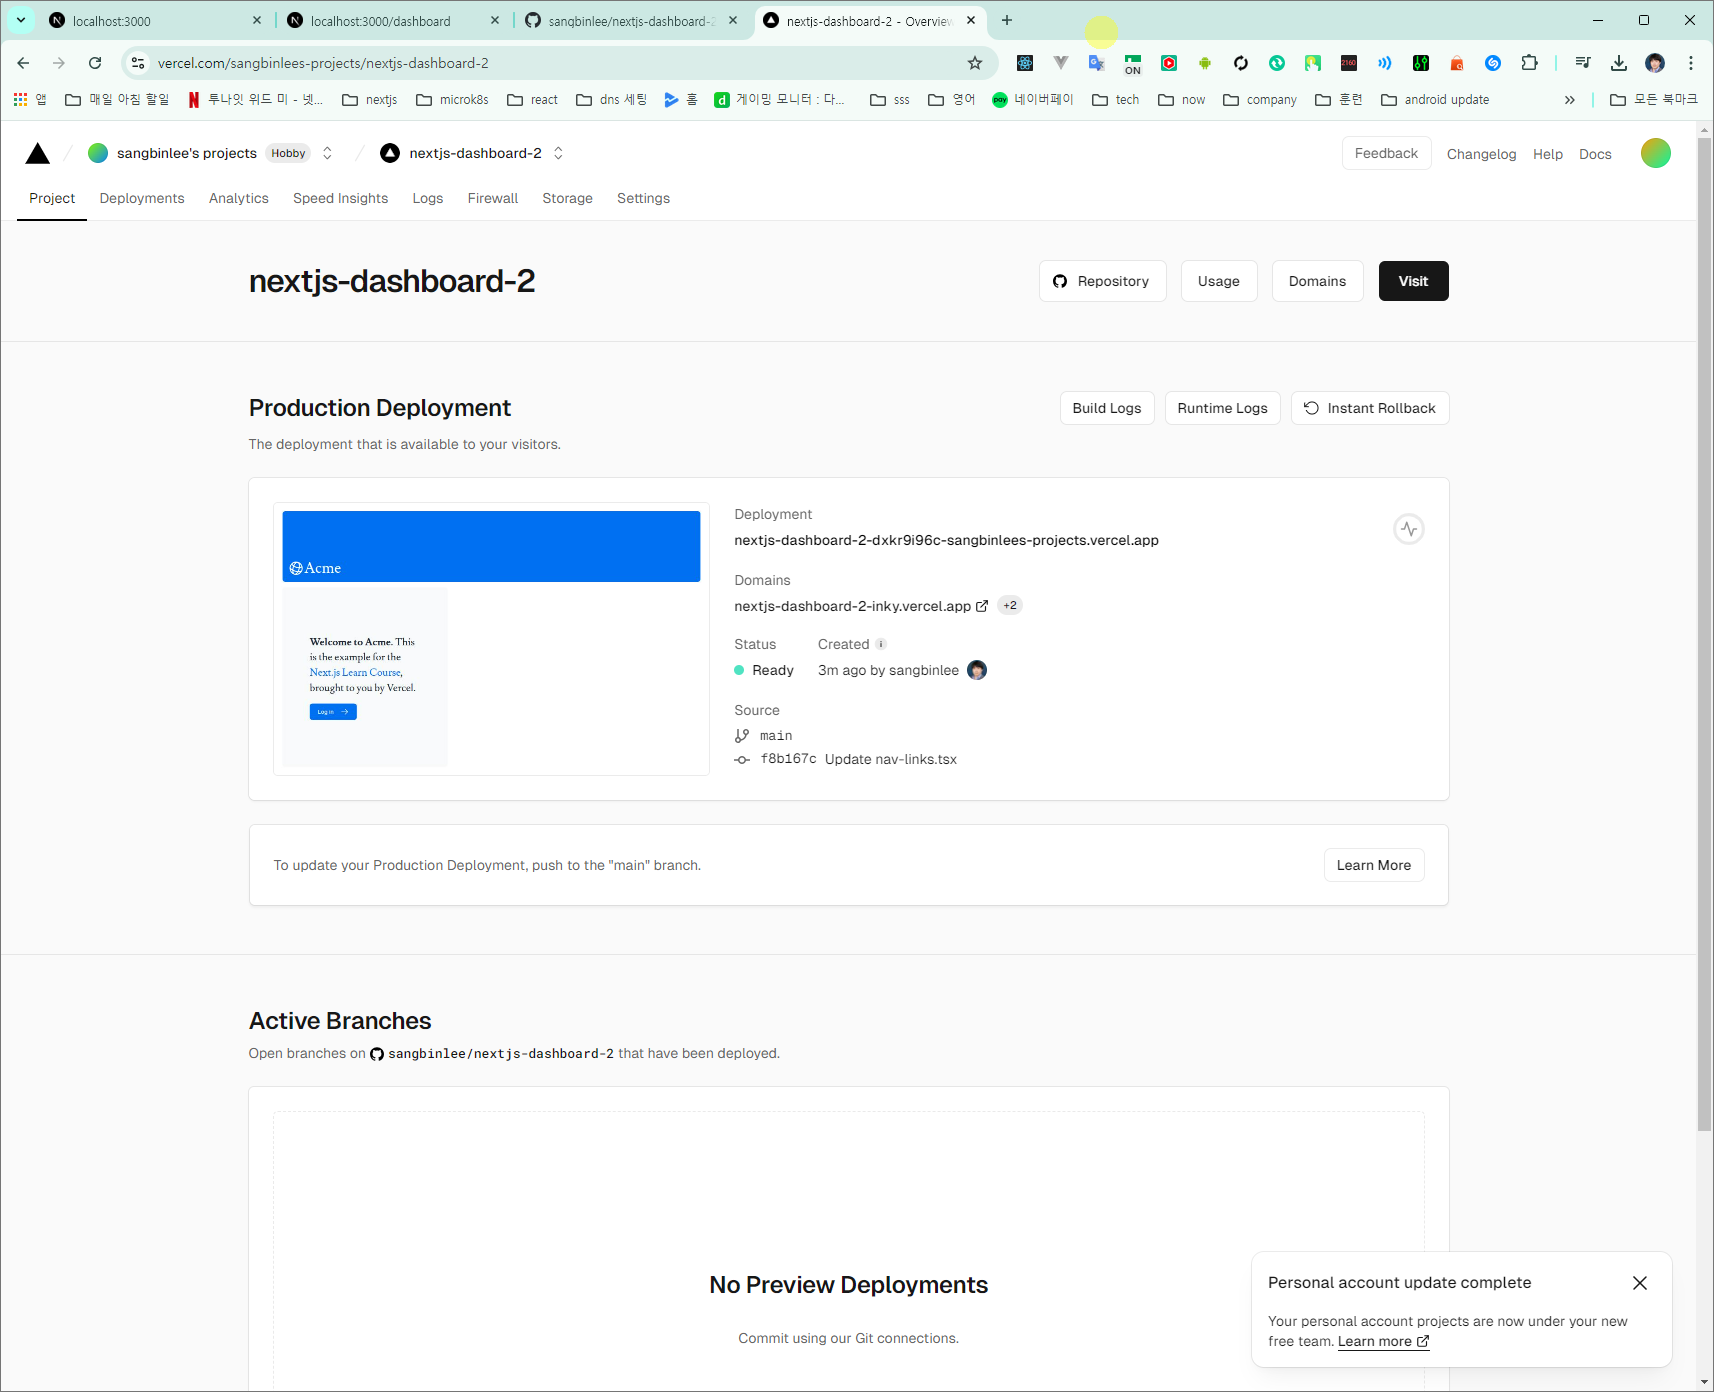
Task: Select the Storage tab
Action: (x=568, y=198)
